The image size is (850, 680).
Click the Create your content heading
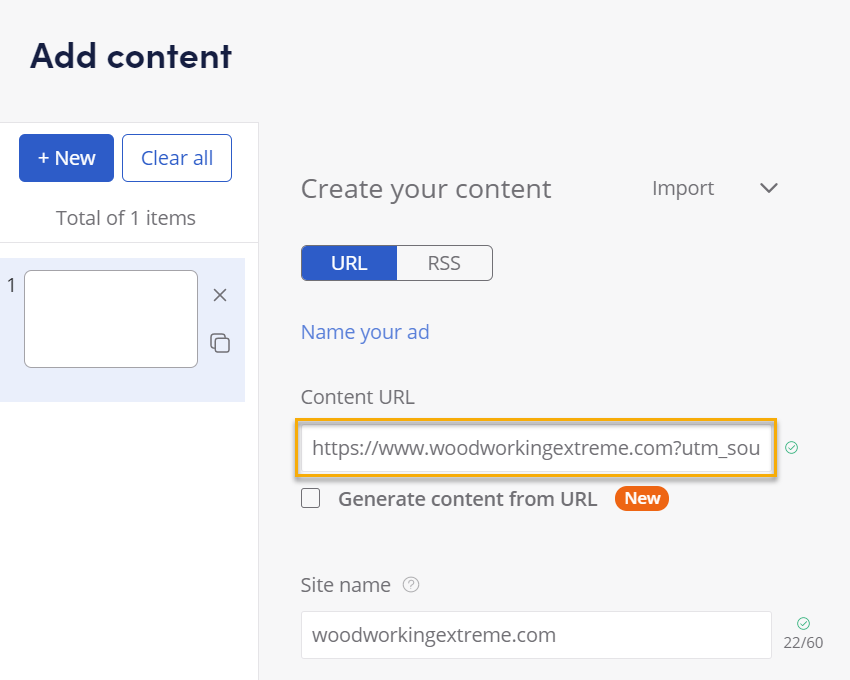point(426,189)
